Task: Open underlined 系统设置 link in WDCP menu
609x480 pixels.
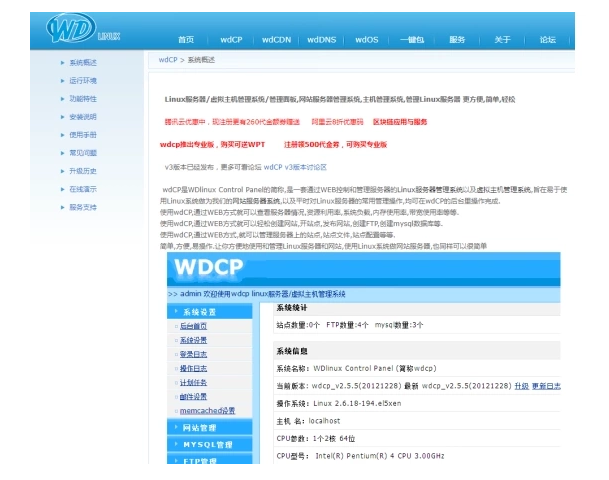Action: tap(193, 340)
